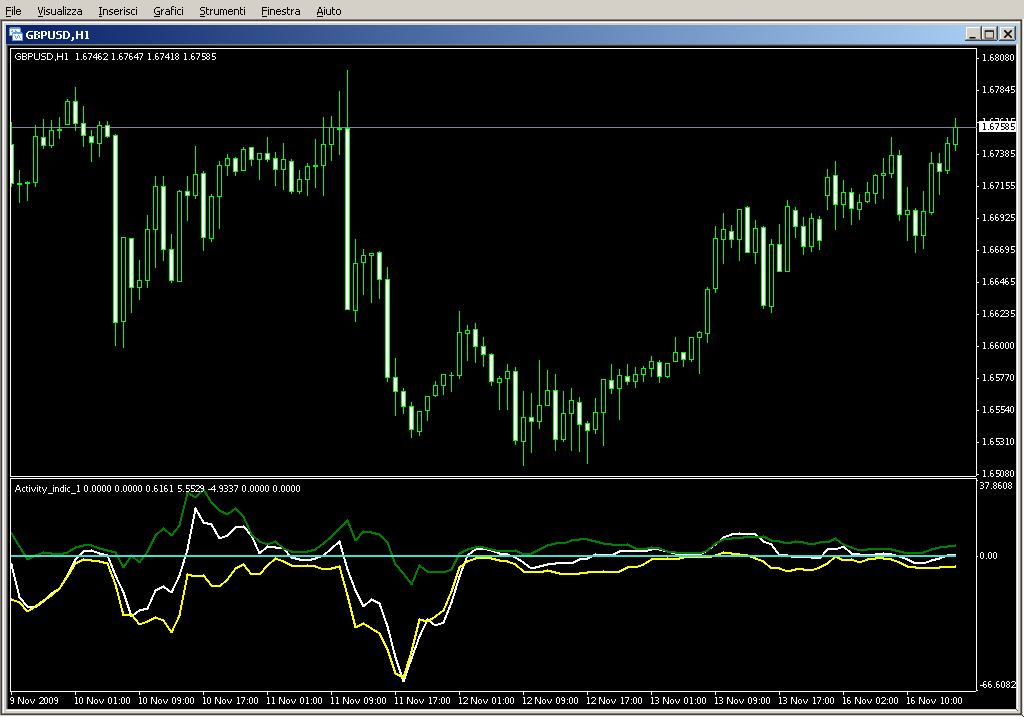This screenshot has height=717, width=1024.
Task: Open the Finestra menu
Action: [280, 11]
